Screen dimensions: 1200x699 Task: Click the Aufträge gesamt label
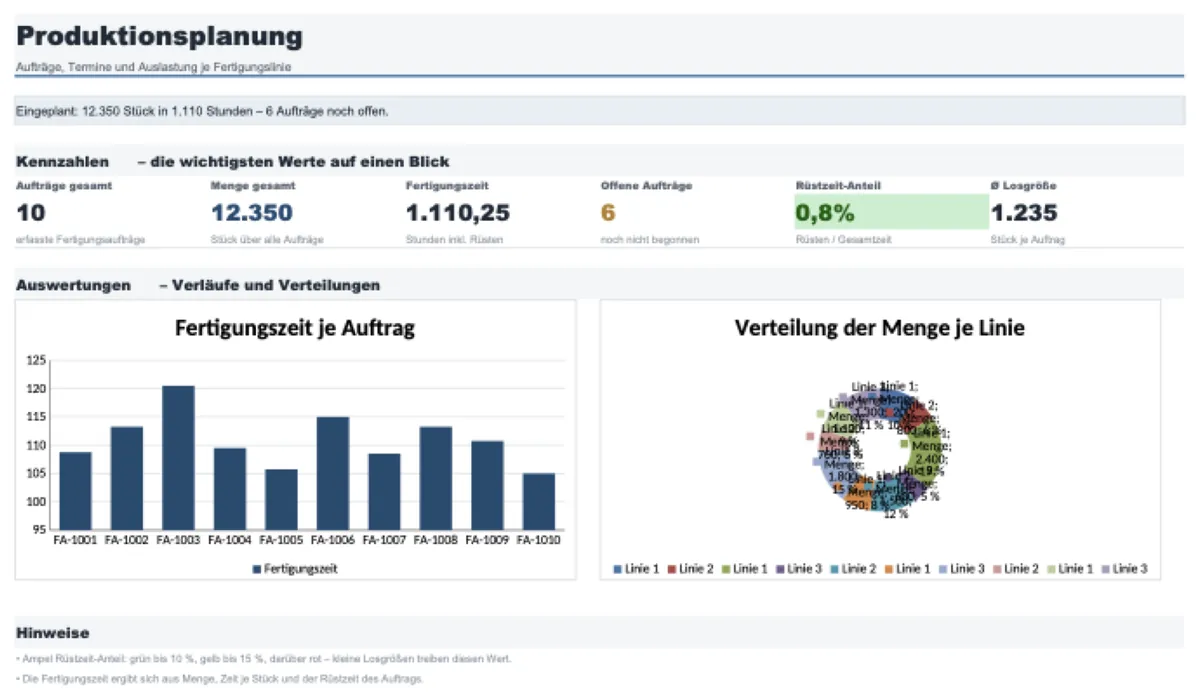tap(64, 186)
